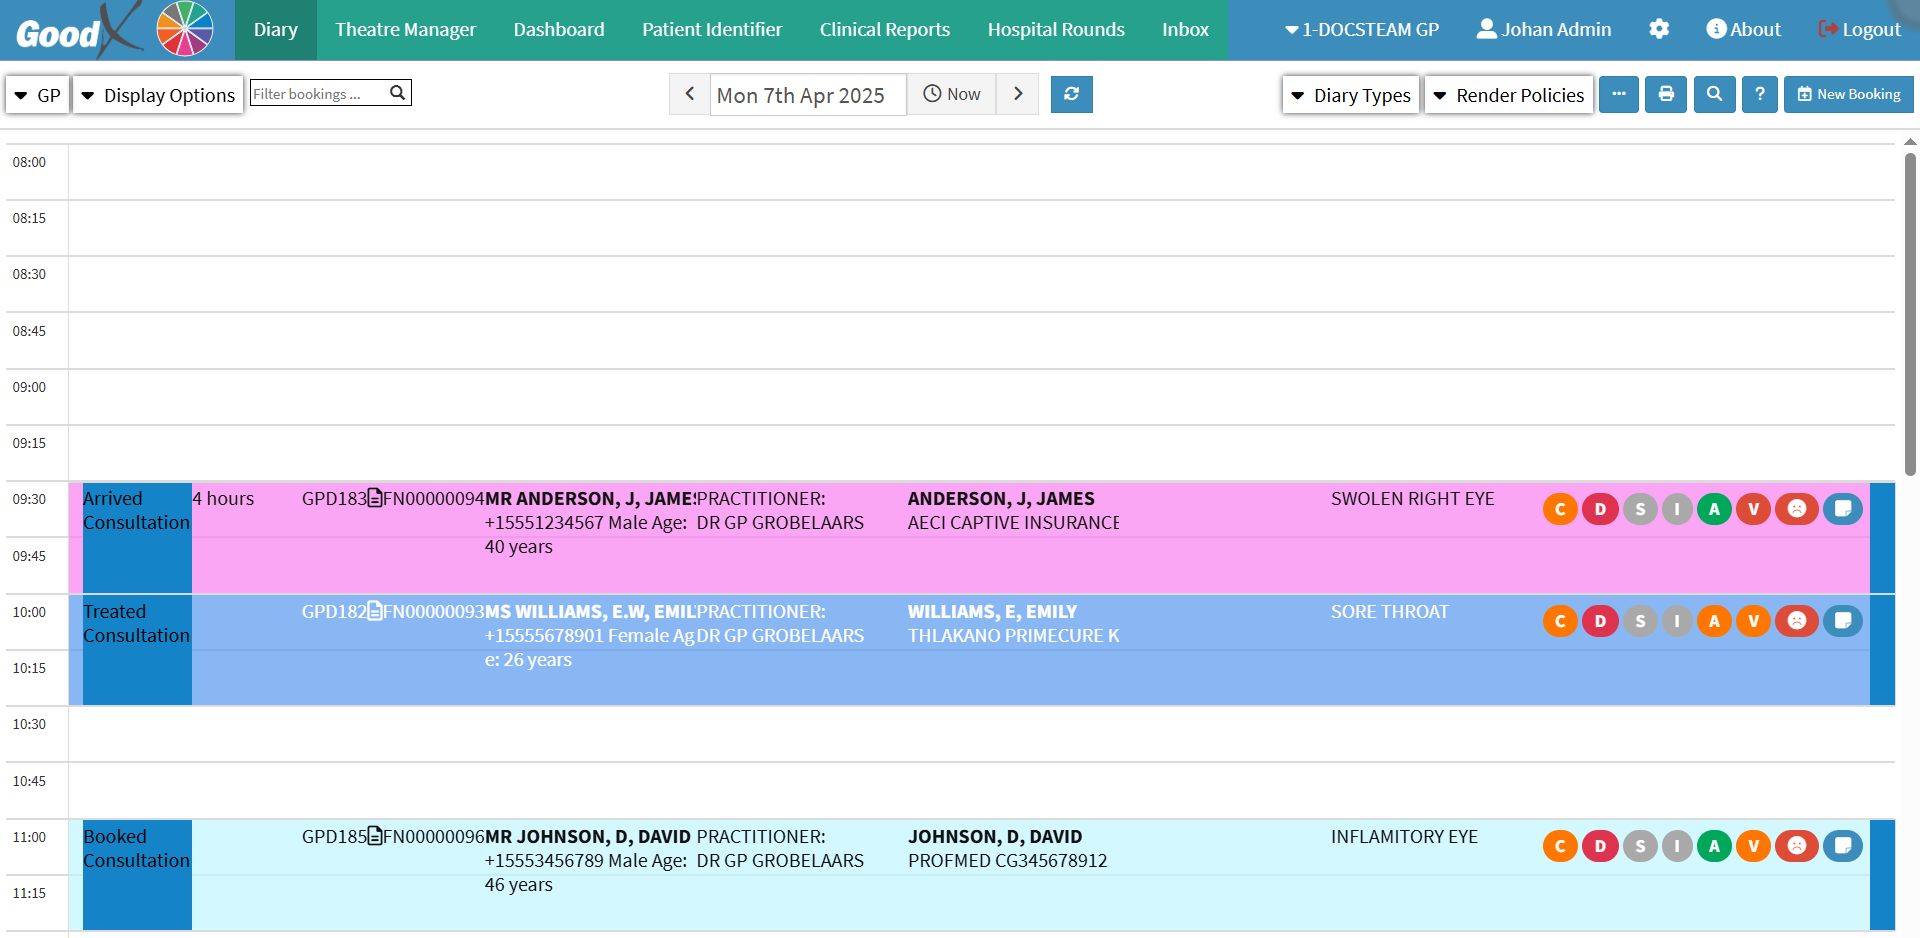The width and height of the screenshot is (1920, 938).
Task: Switch to the Theatre Manager tab
Action: click(x=405, y=29)
